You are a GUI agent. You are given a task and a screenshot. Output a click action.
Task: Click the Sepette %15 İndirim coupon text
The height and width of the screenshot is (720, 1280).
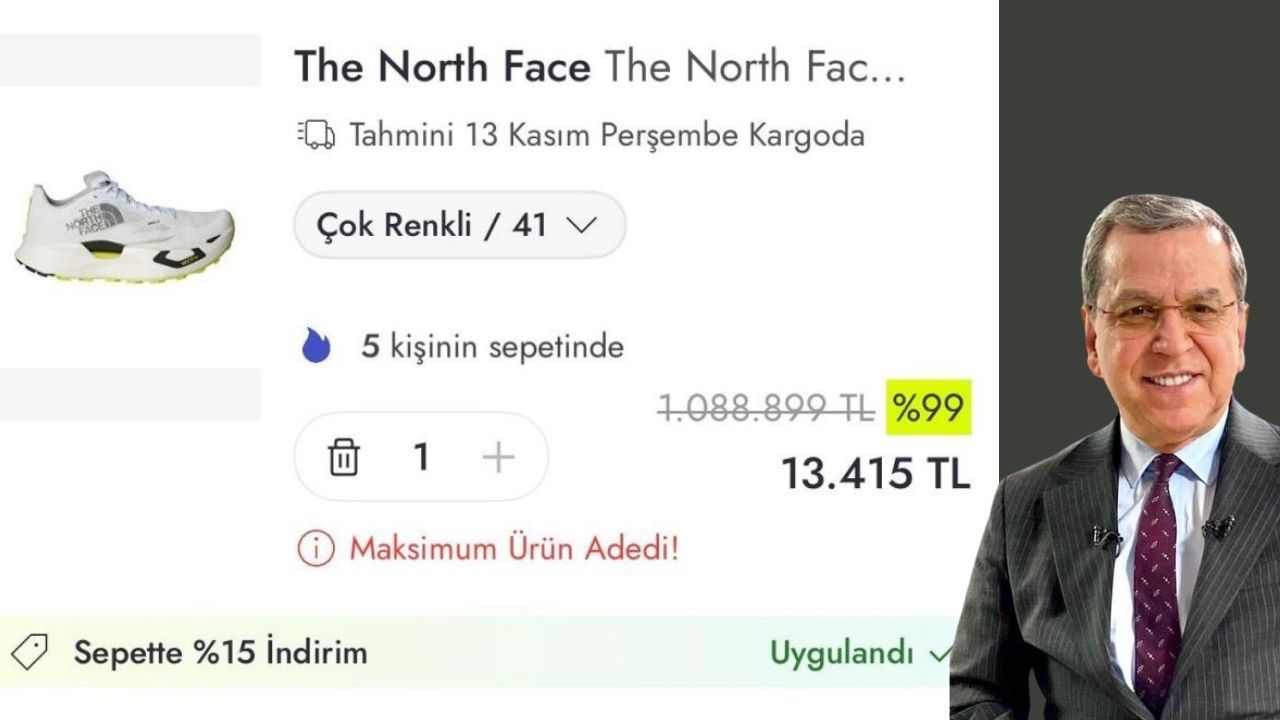(221, 653)
